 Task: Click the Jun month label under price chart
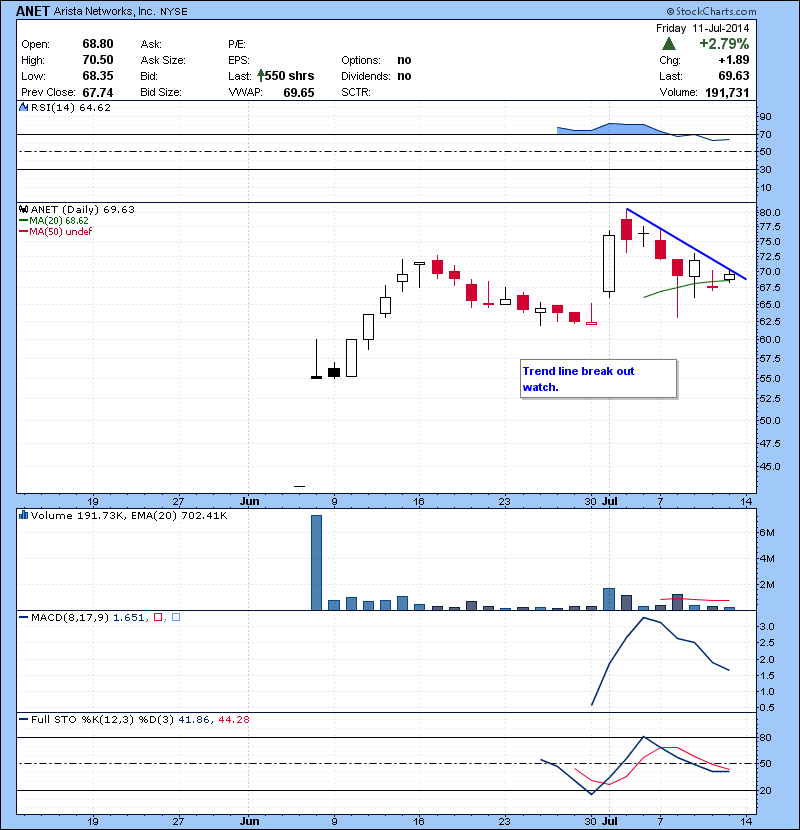249,501
